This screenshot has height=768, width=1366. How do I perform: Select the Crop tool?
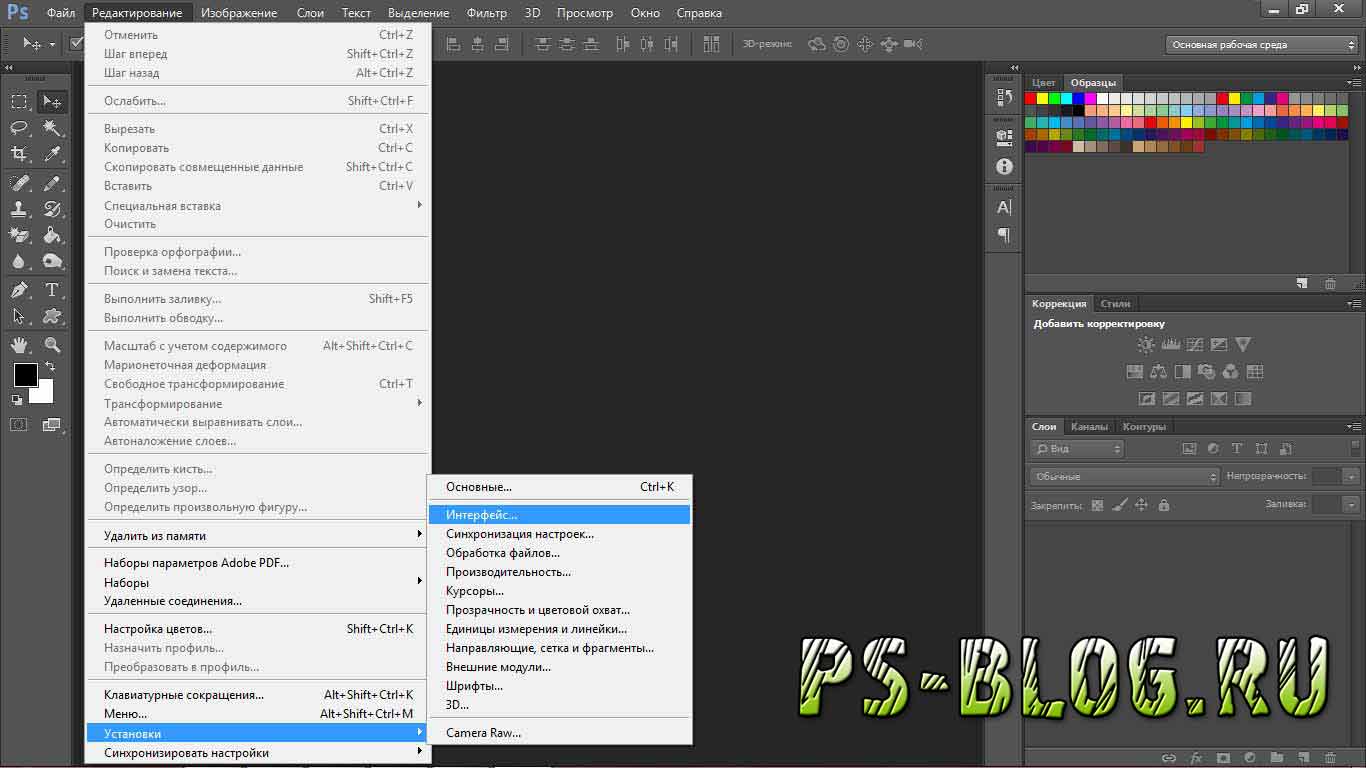point(19,154)
